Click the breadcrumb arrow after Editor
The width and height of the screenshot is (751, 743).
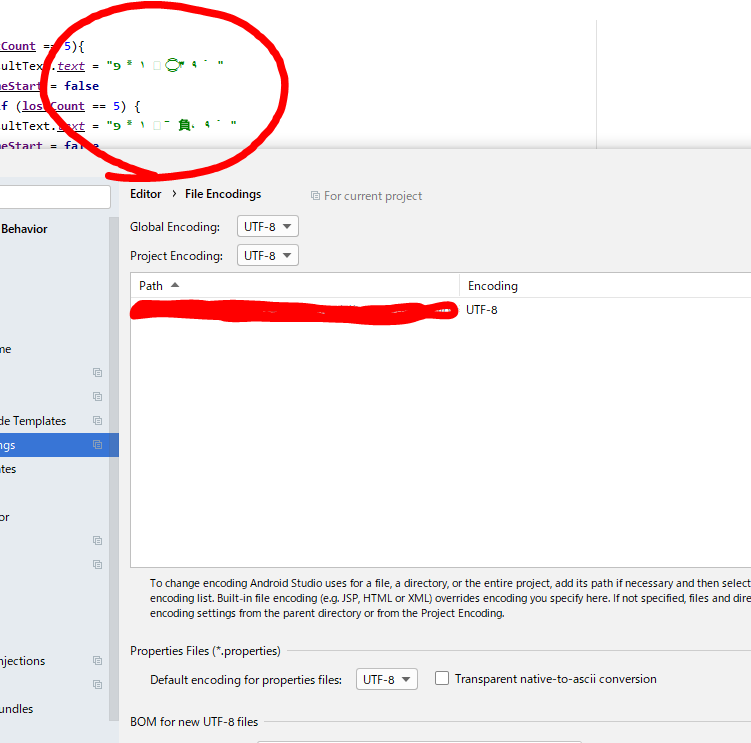(173, 194)
